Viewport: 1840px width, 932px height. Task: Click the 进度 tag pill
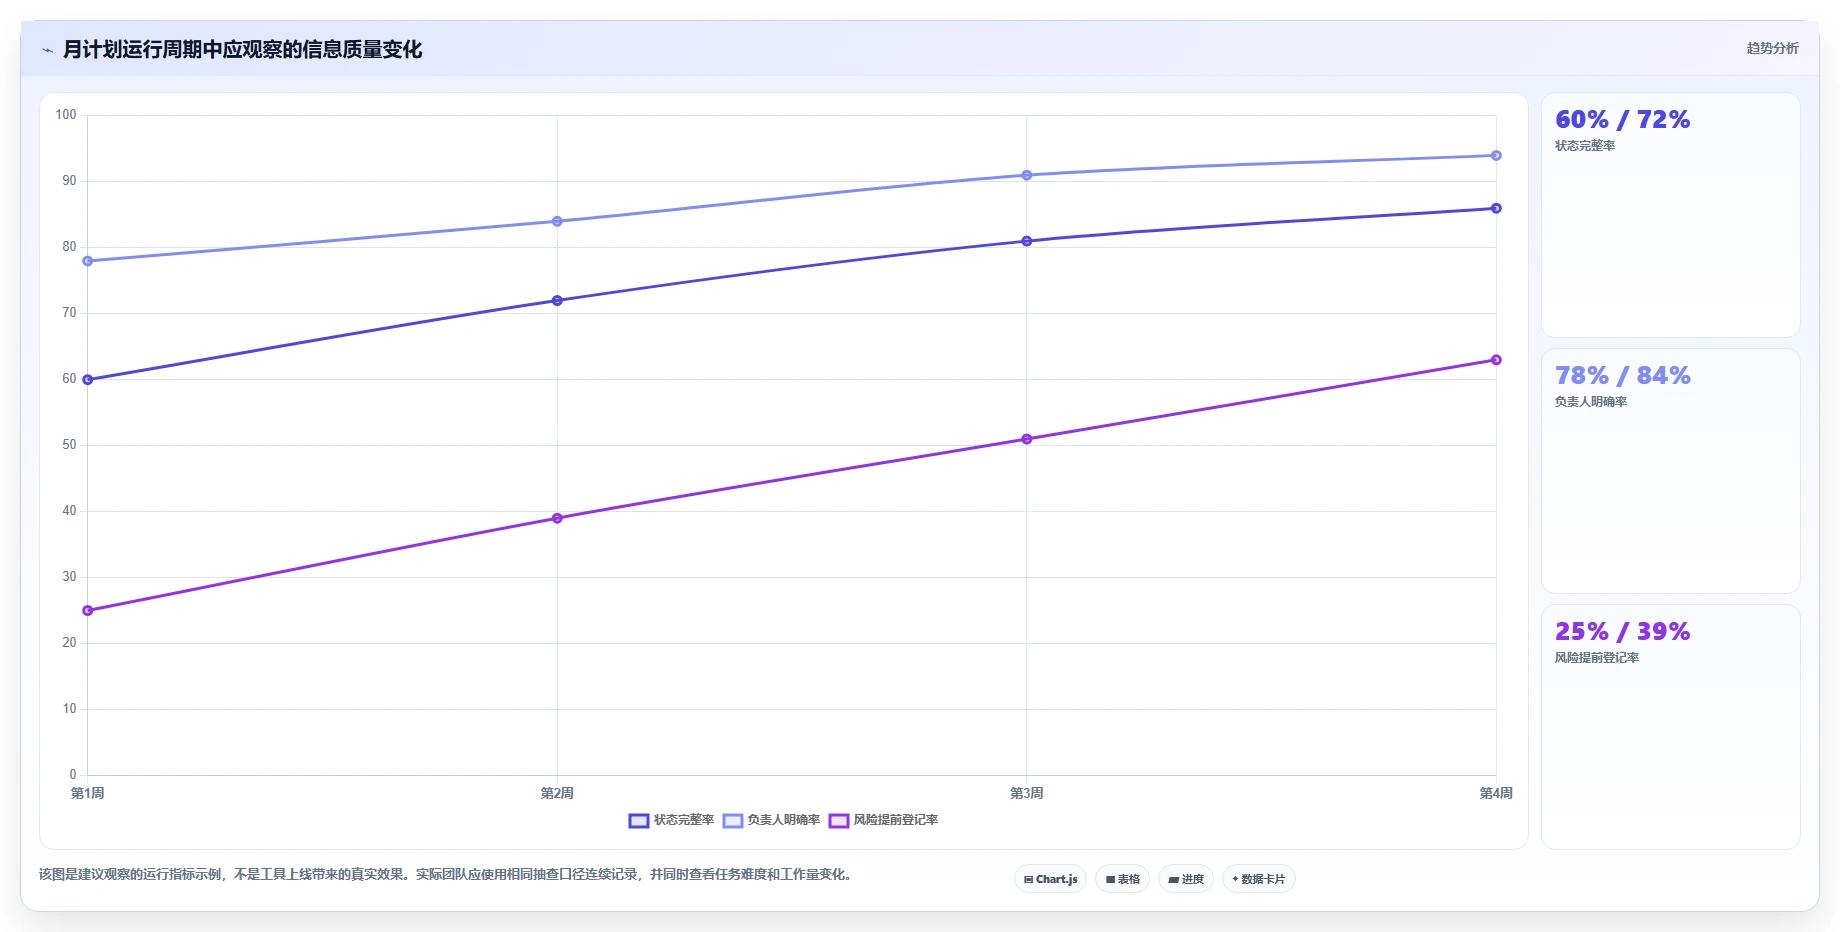point(1186,879)
